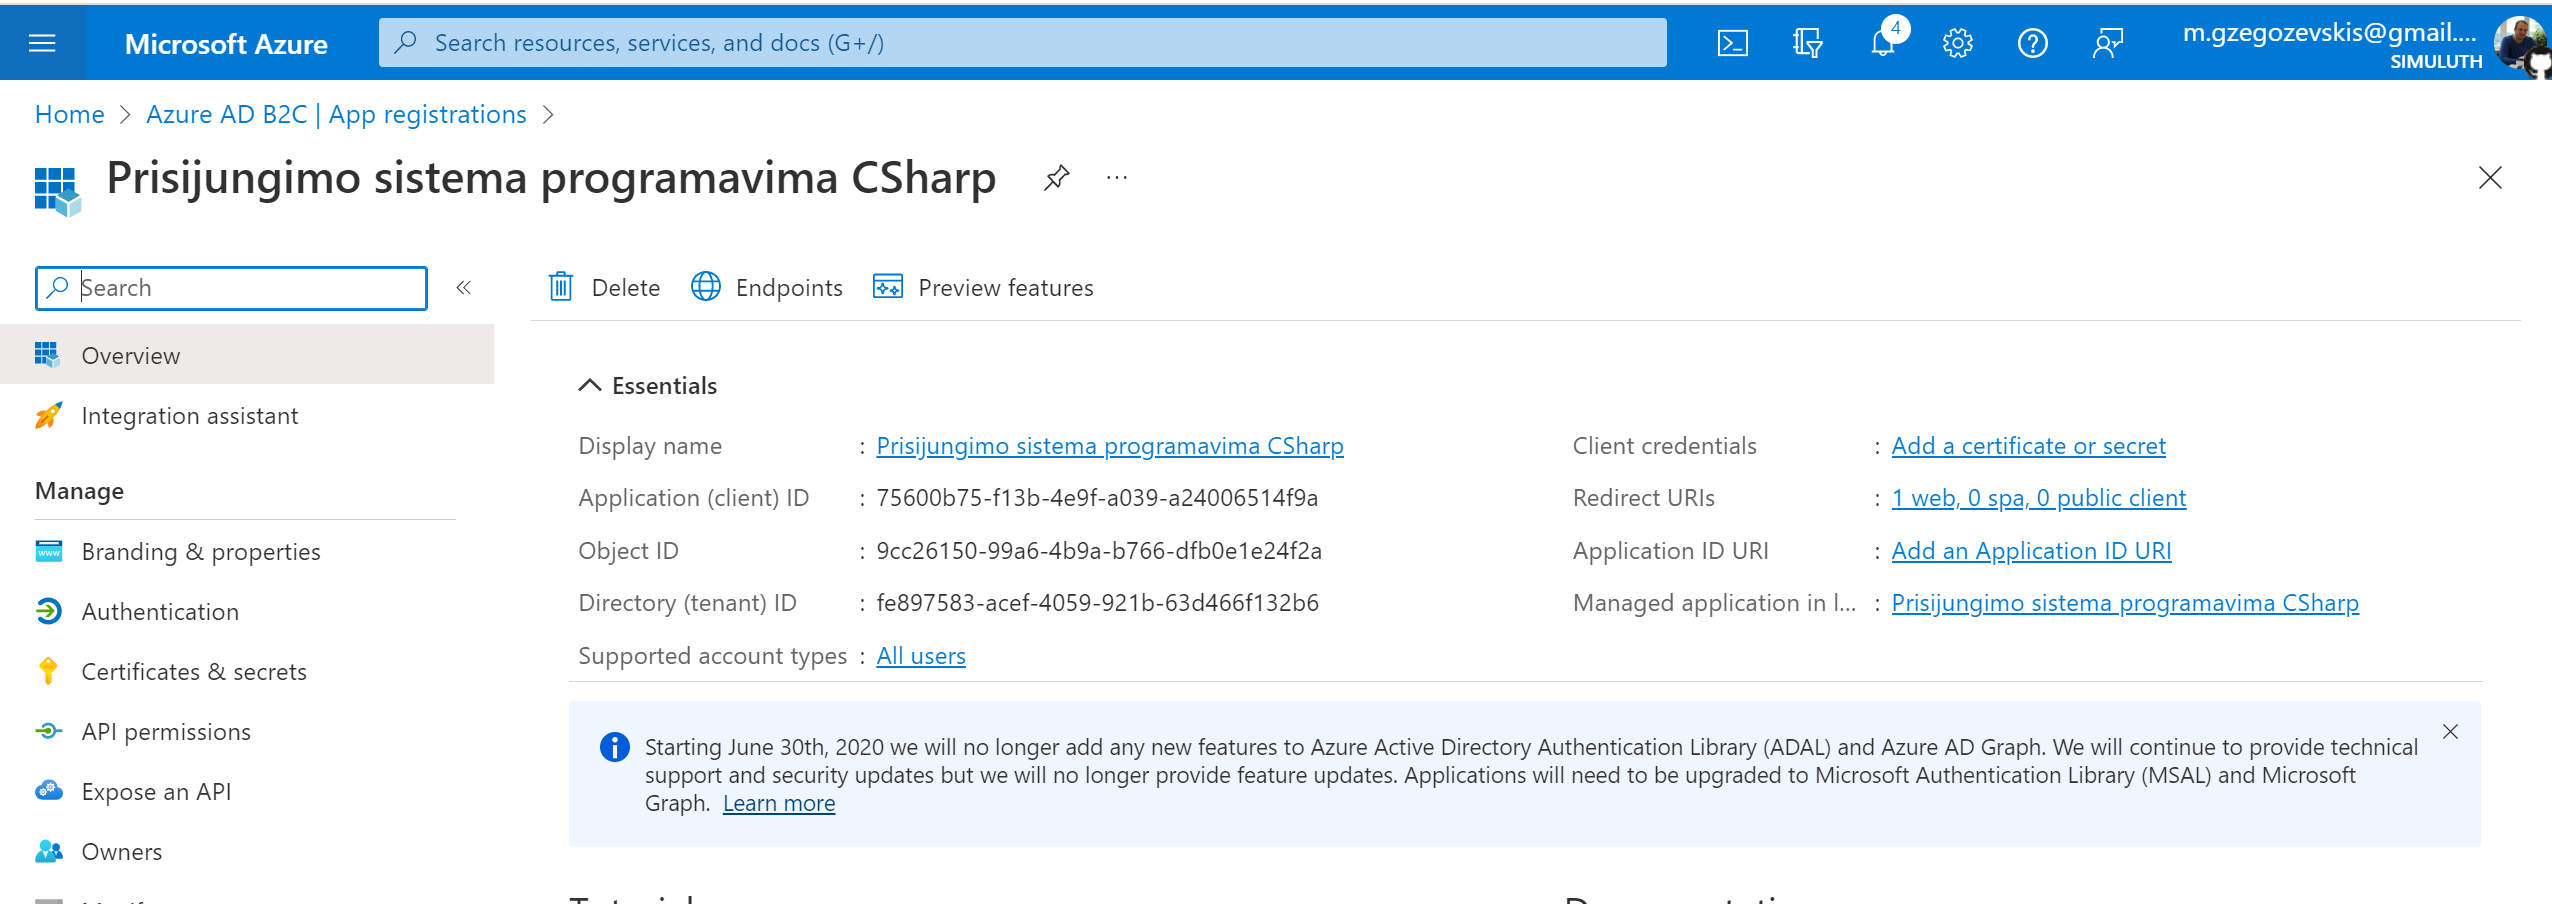View Endpoints using the globe icon
The image size is (2552, 904).
(x=706, y=287)
